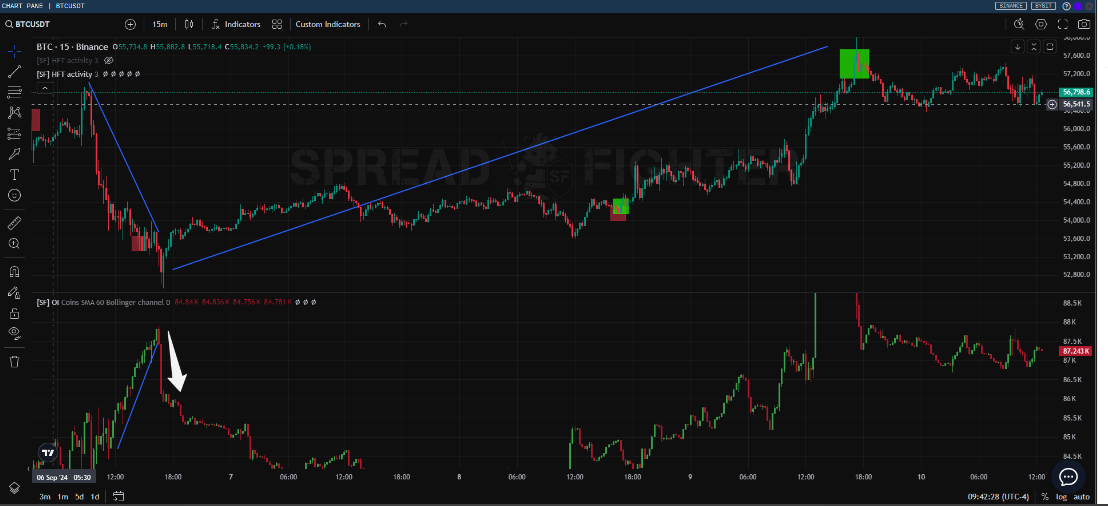The width and height of the screenshot is (1108, 506).
Task: Open the candlestick chart style selector
Action: tap(189, 24)
